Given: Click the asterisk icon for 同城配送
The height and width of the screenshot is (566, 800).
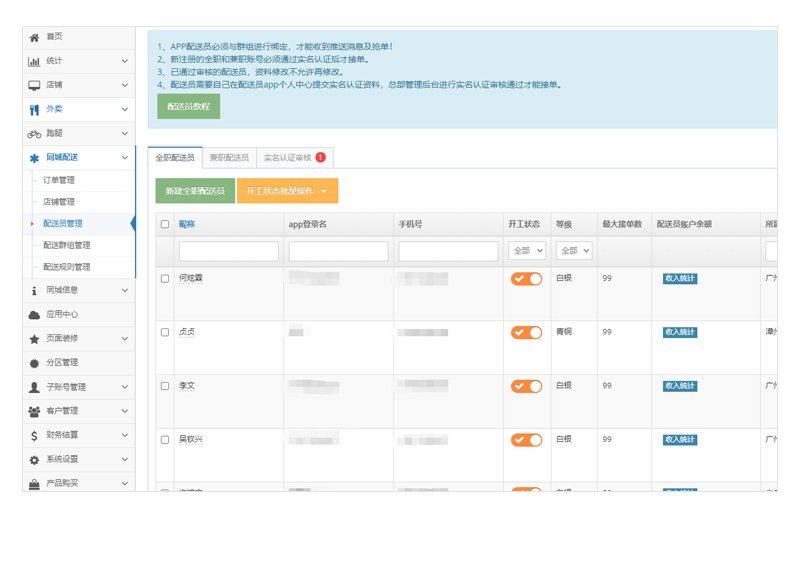Looking at the screenshot, I should tap(34, 158).
